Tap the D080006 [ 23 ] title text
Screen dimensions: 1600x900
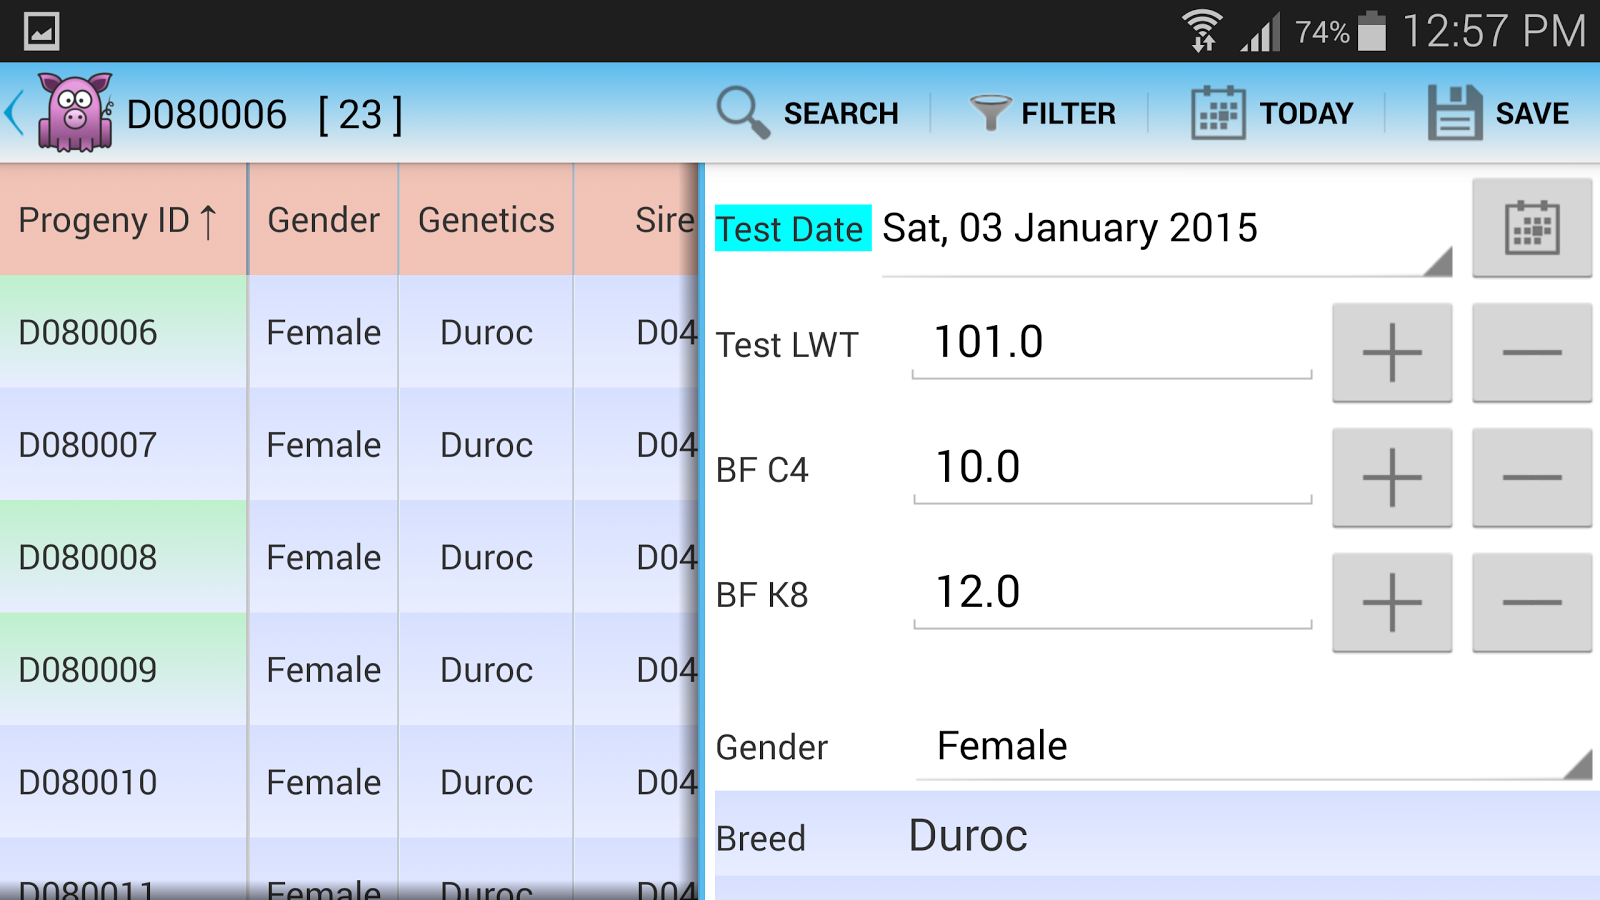[x=265, y=115]
